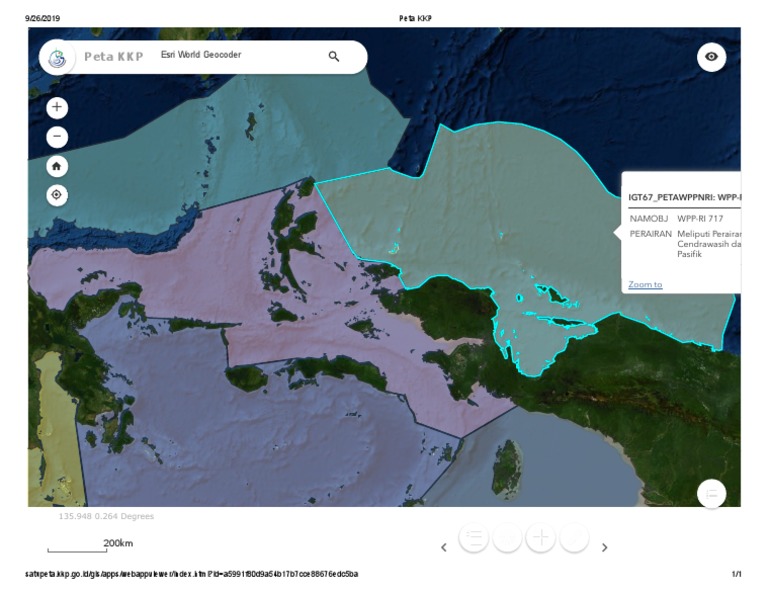Go to next widget with right chevron
Viewport: 768px width, 594px height.
604,547
